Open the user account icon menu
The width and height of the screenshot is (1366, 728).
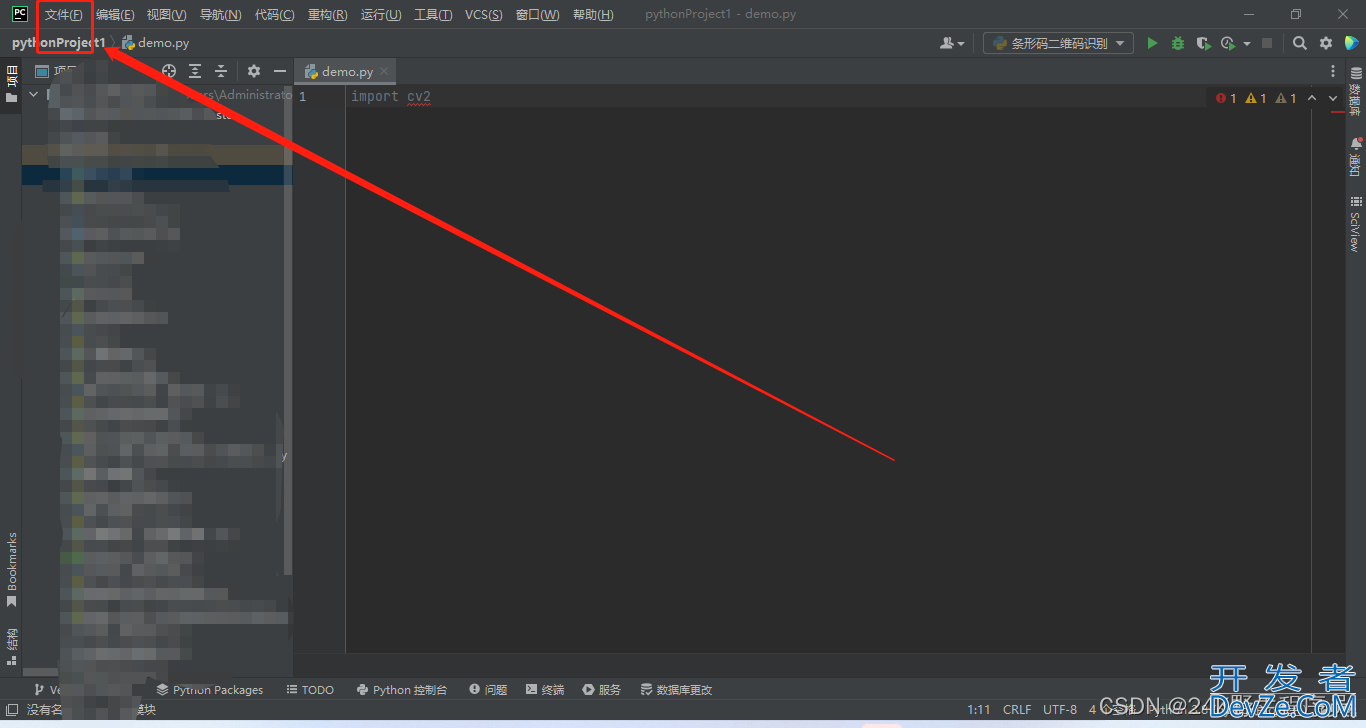coord(952,43)
